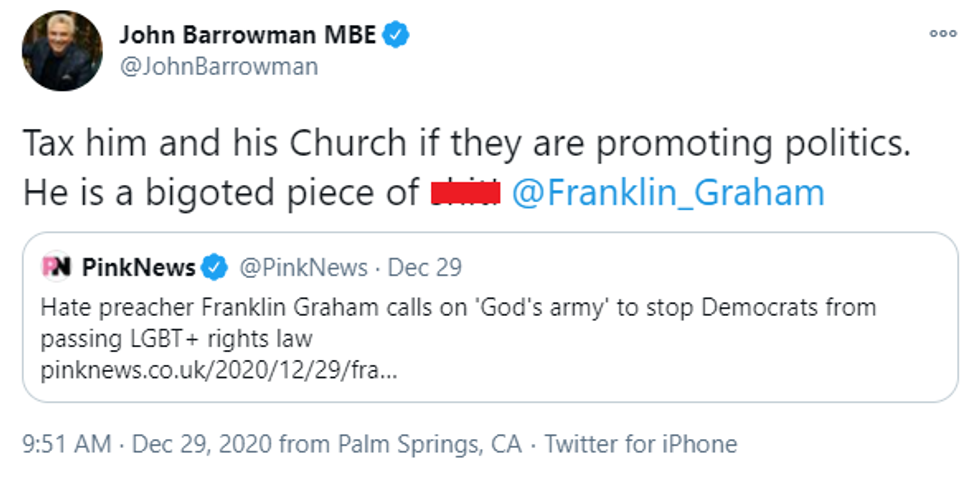Viewport: 980px width, 480px height.
Task: Open the John Barrowman MBE display name
Action: (248, 35)
